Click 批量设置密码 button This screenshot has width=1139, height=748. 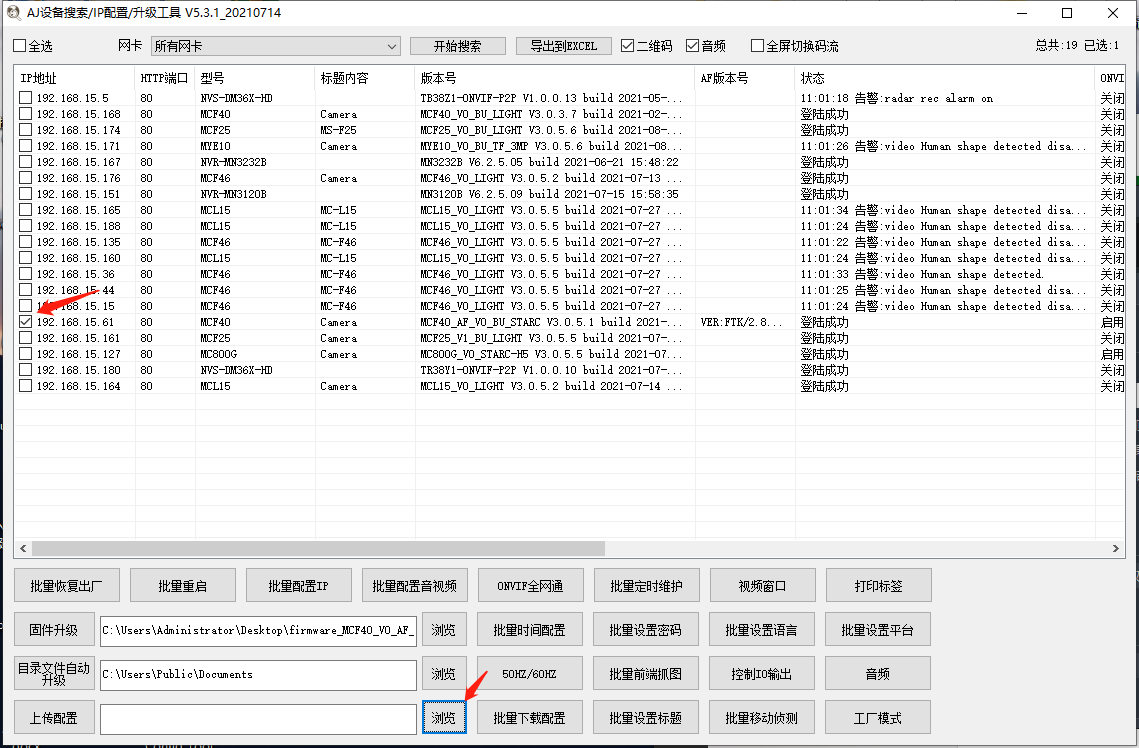click(x=645, y=630)
